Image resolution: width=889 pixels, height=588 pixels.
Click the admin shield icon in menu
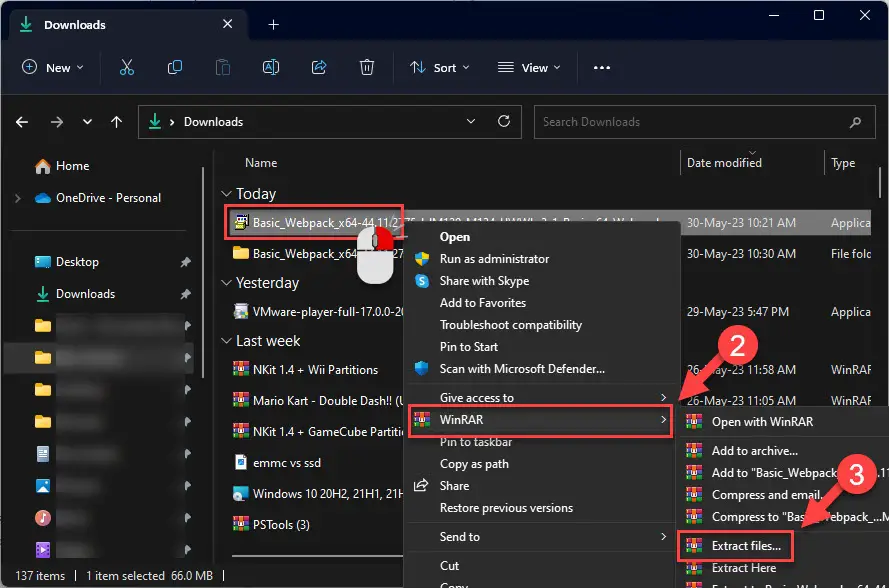point(422,259)
